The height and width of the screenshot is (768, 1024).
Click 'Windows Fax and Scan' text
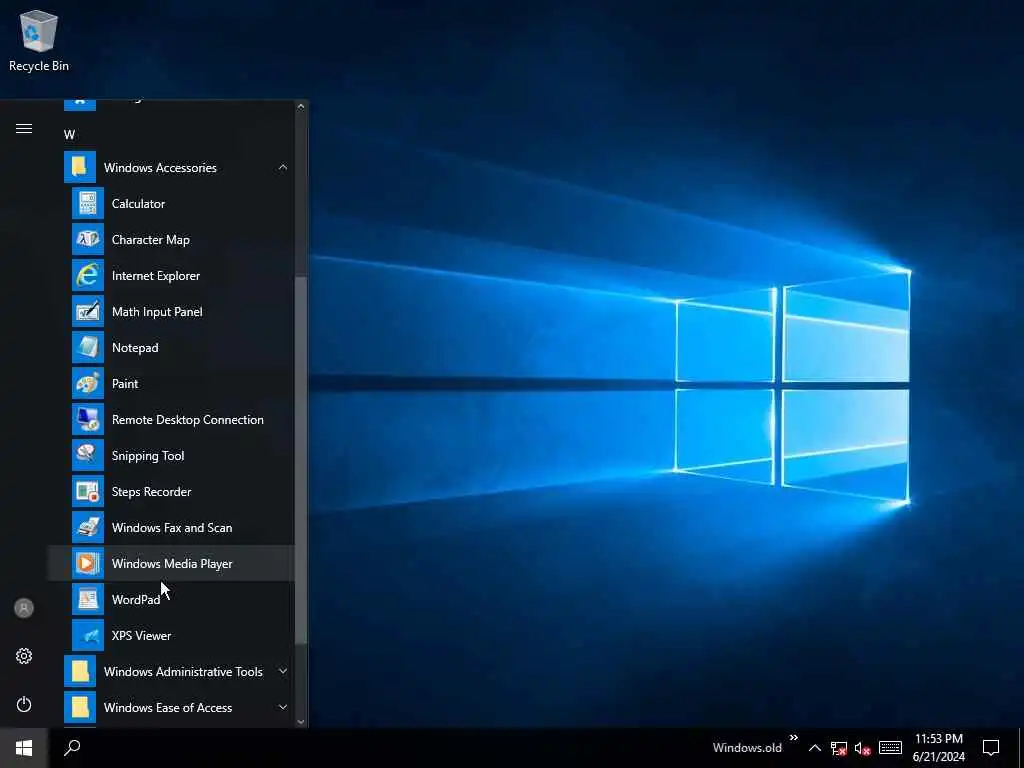click(172, 527)
